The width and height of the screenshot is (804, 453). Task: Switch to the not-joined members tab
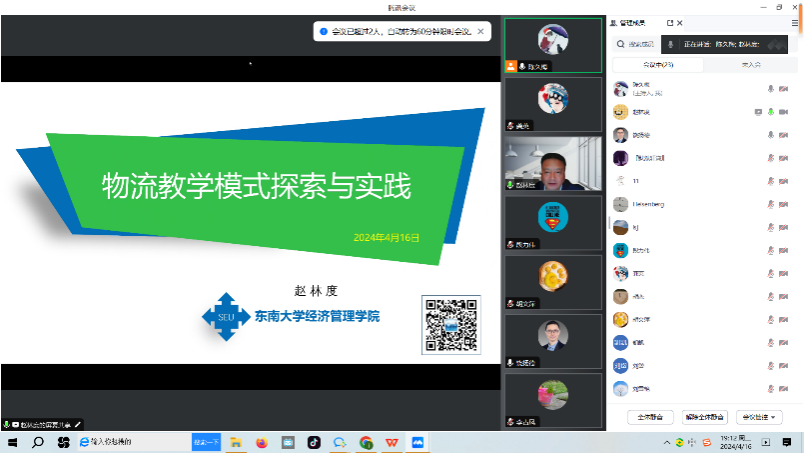coord(750,64)
